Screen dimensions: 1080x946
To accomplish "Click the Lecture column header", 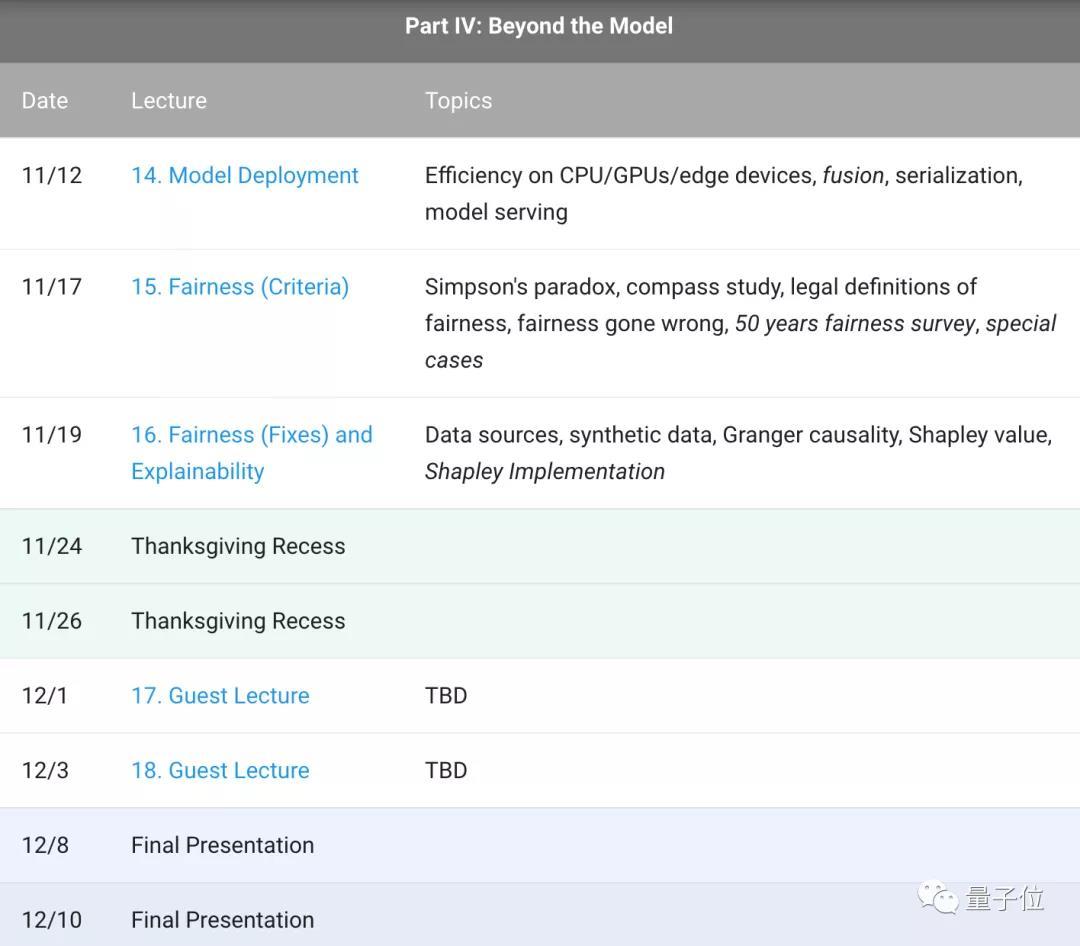I will (169, 100).
